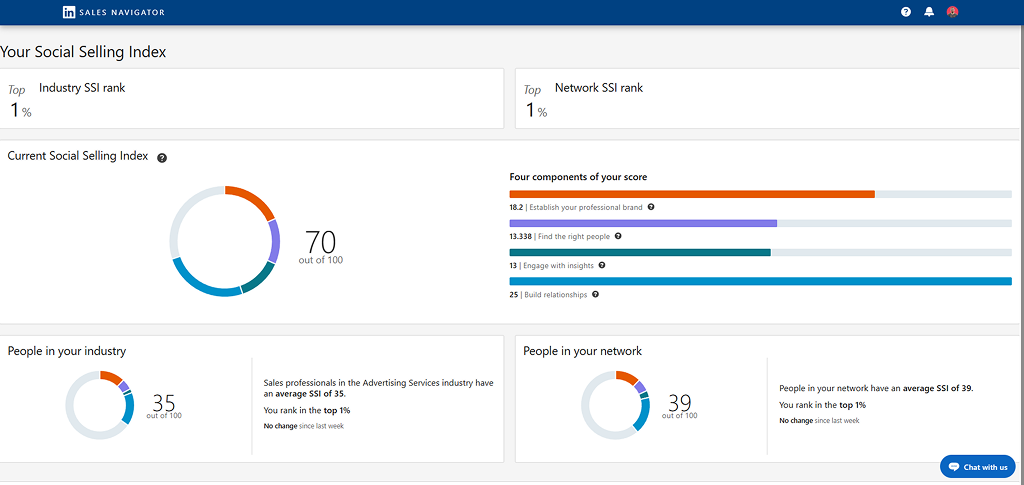
Task: Click the SALES NAVIGATOR header text
Action: [x=121, y=12]
